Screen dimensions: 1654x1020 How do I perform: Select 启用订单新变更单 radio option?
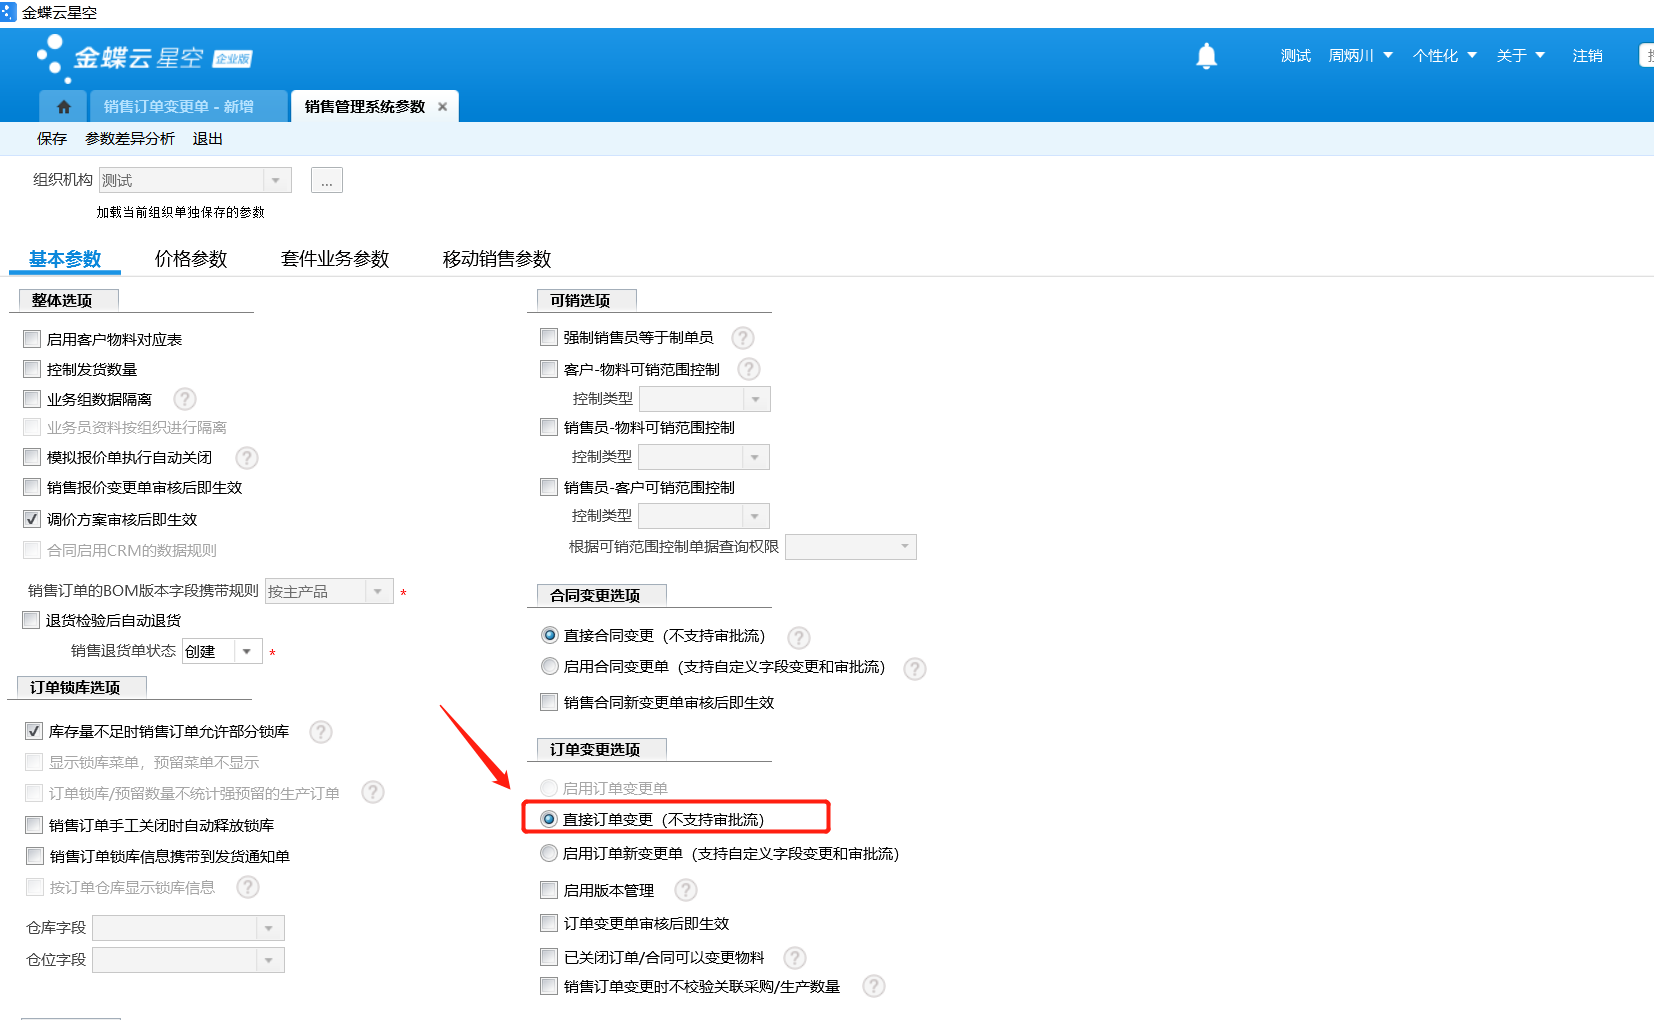coord(549,853)
